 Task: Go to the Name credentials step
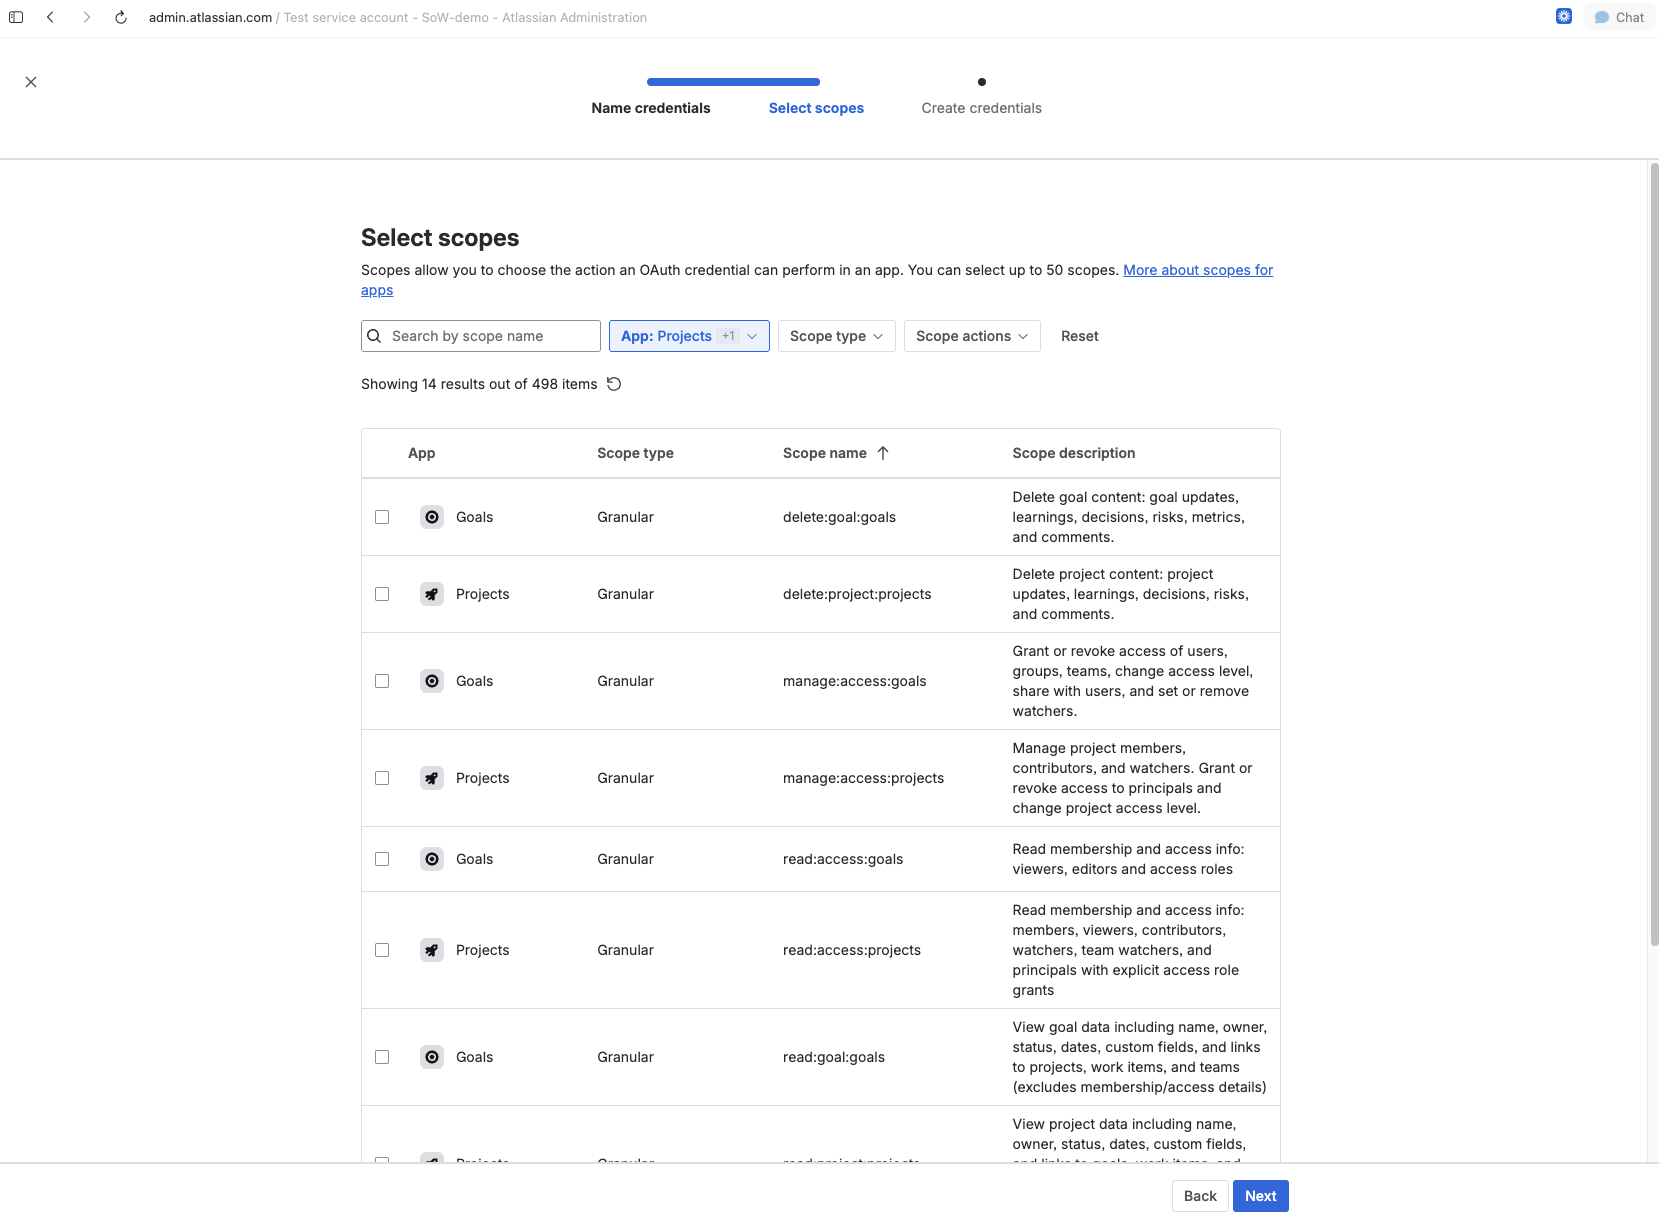[651, 108]
